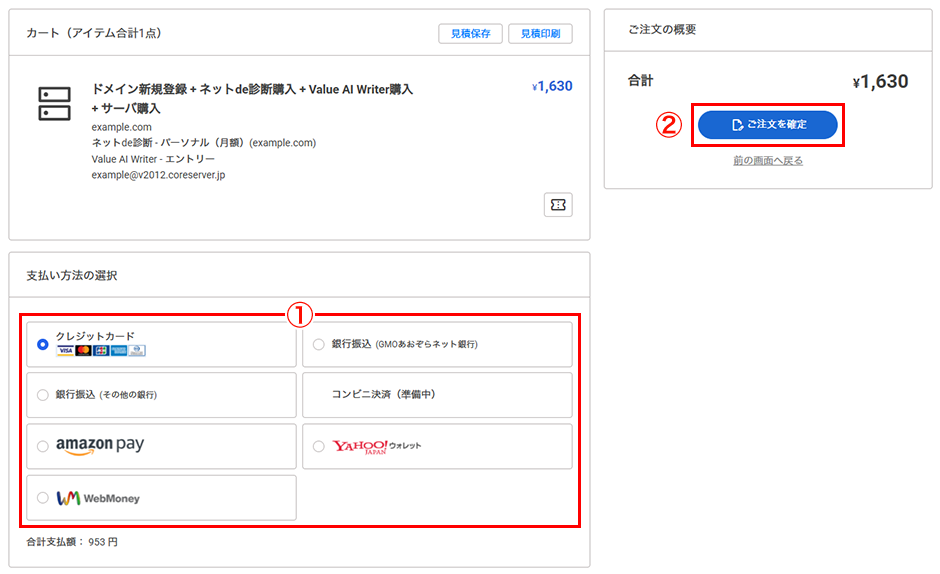
Task: Click the ドメイン新規登録 item title
Action: coord(252,98)
